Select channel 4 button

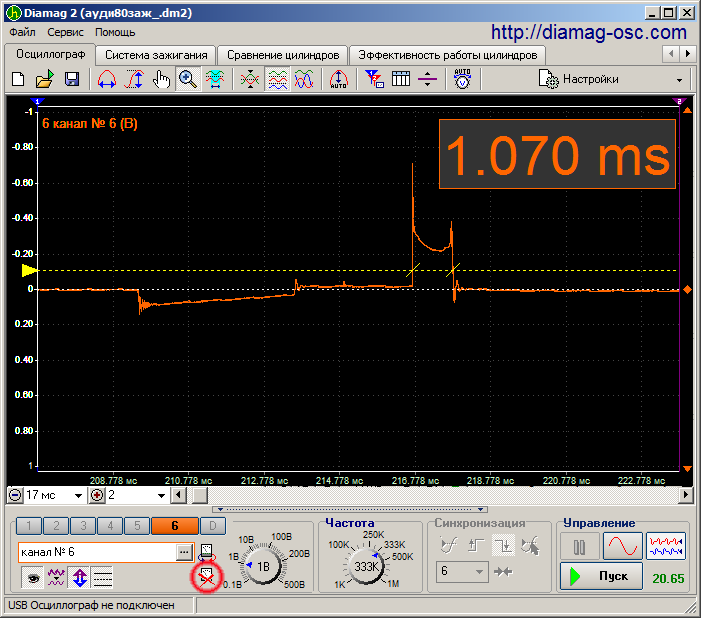[110, 526]
